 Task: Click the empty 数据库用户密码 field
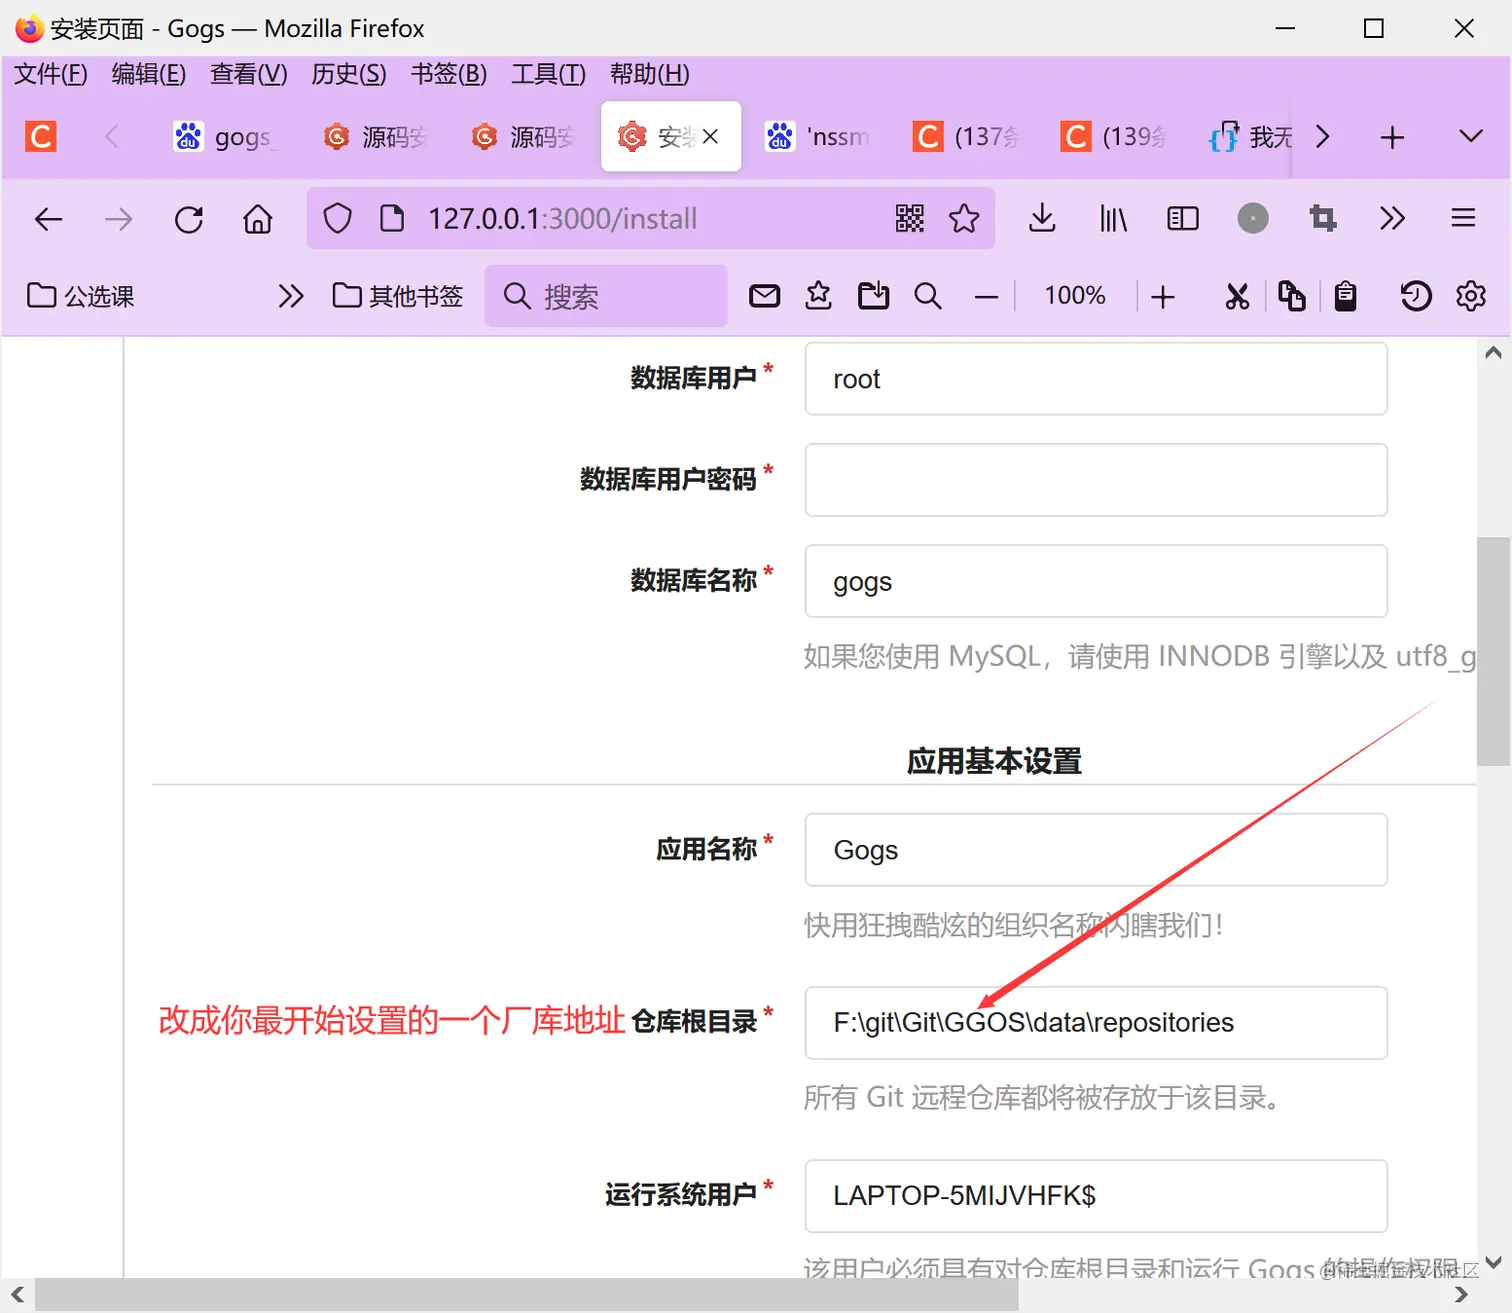tap(1096, 480)
